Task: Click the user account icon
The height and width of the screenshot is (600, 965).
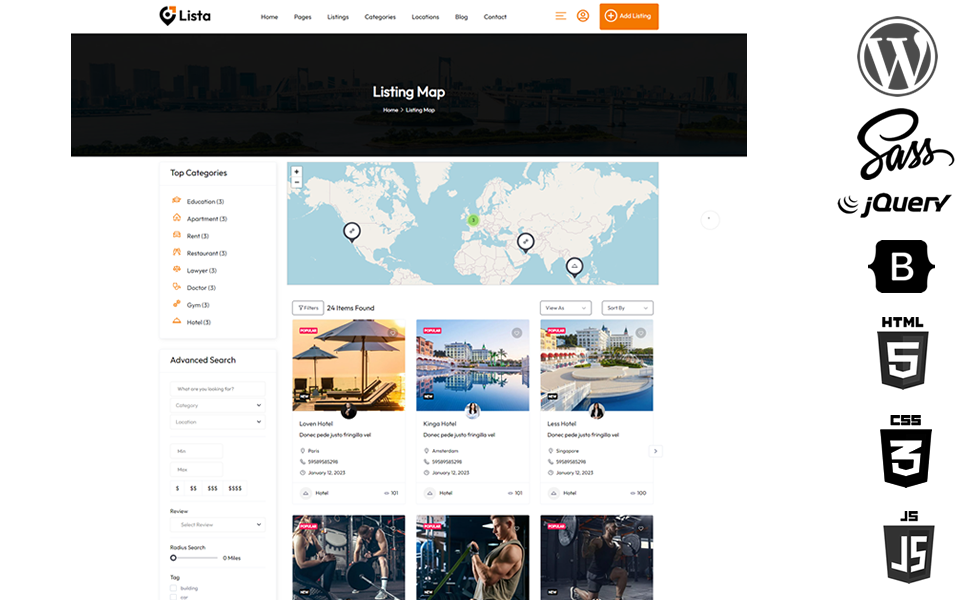Action: coord(583,16)
